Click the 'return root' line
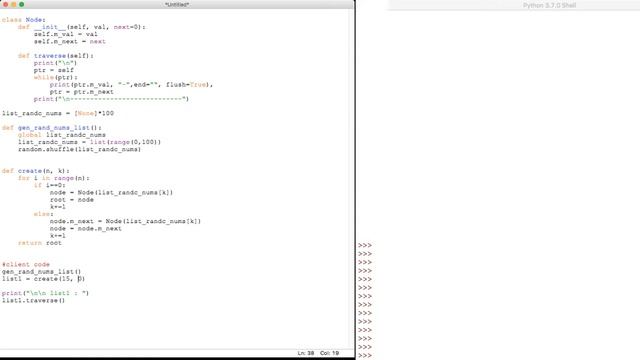640x360 pixels. [40, 243]
